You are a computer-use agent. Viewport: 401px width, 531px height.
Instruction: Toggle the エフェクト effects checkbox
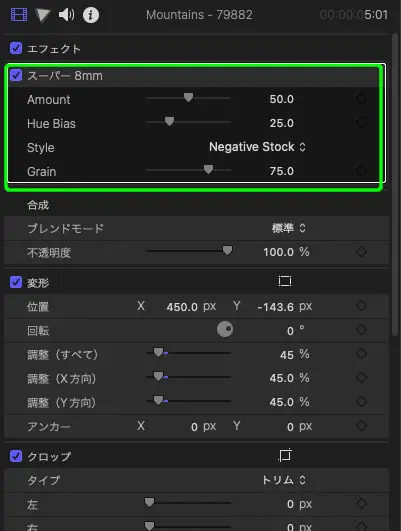pos(16,48)
